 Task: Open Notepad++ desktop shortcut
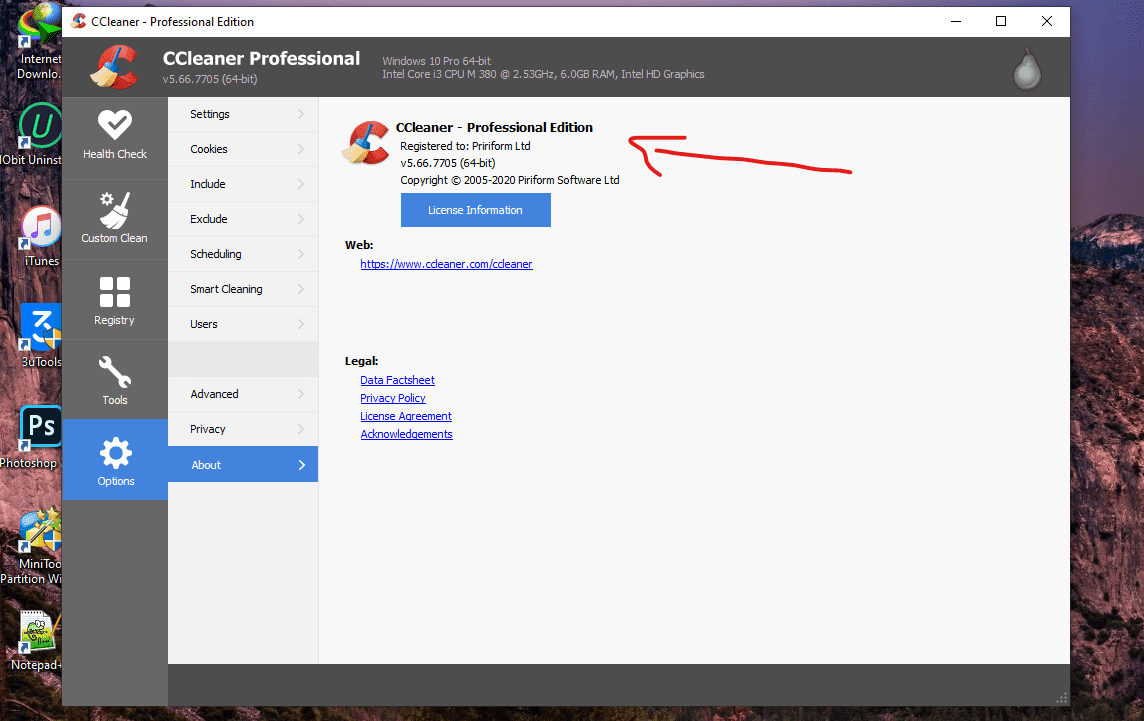click(38, 641)
